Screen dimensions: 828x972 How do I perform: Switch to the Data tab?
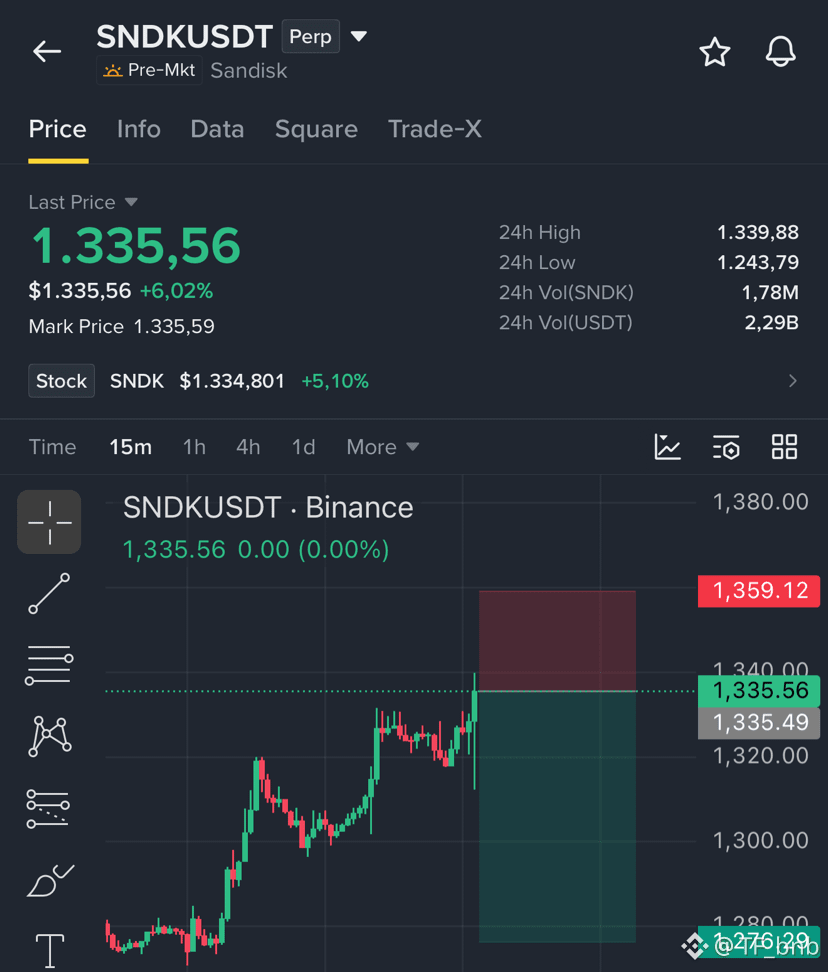click(x=218, y=129)
